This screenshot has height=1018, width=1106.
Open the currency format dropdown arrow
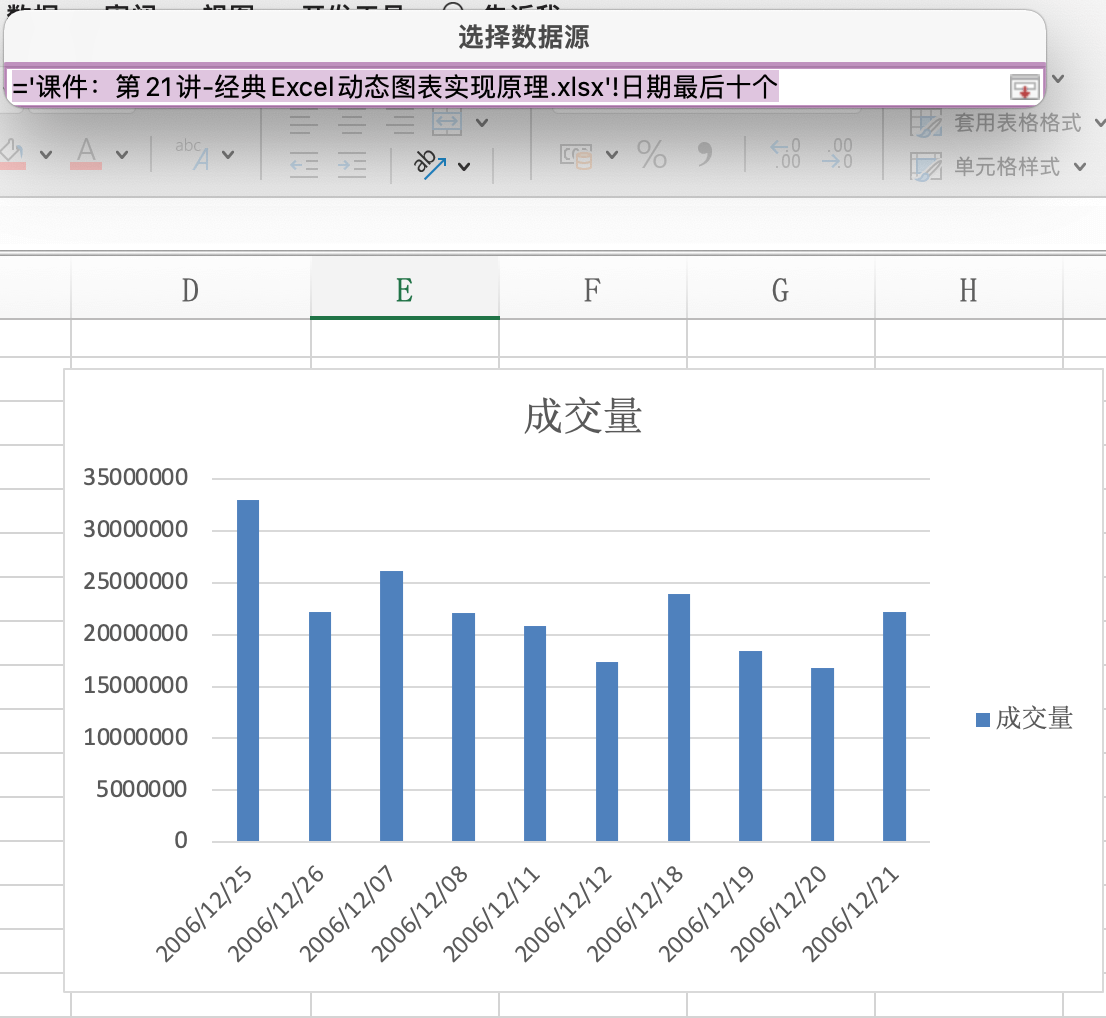pos(612,154)
